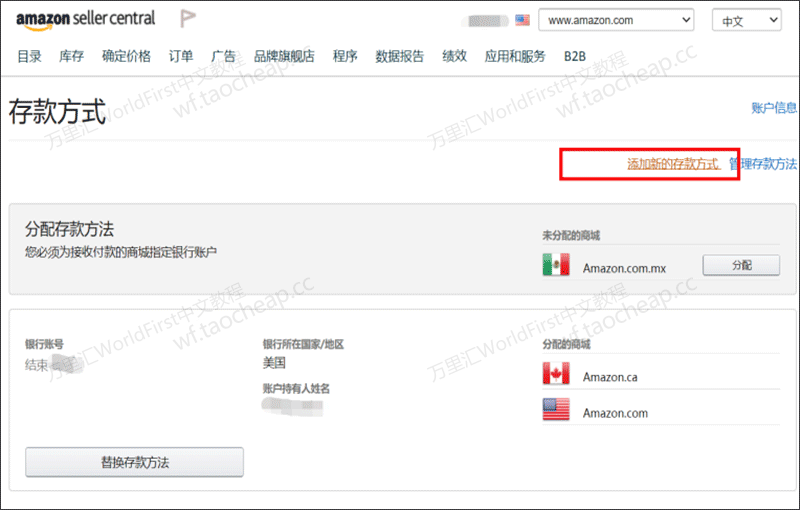Select Amazon.com.mx marketplace text
The width and height of the screenshot is (800, 510).
click(624, 268)
